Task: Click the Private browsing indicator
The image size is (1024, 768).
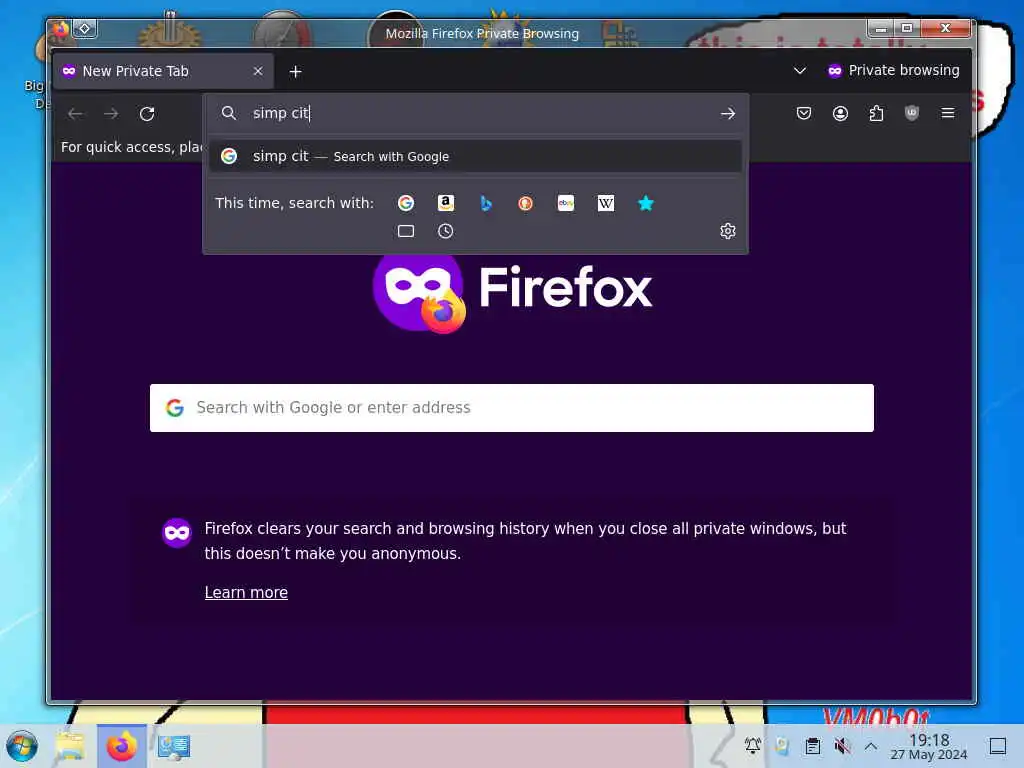Action: (x=893, y=71)
